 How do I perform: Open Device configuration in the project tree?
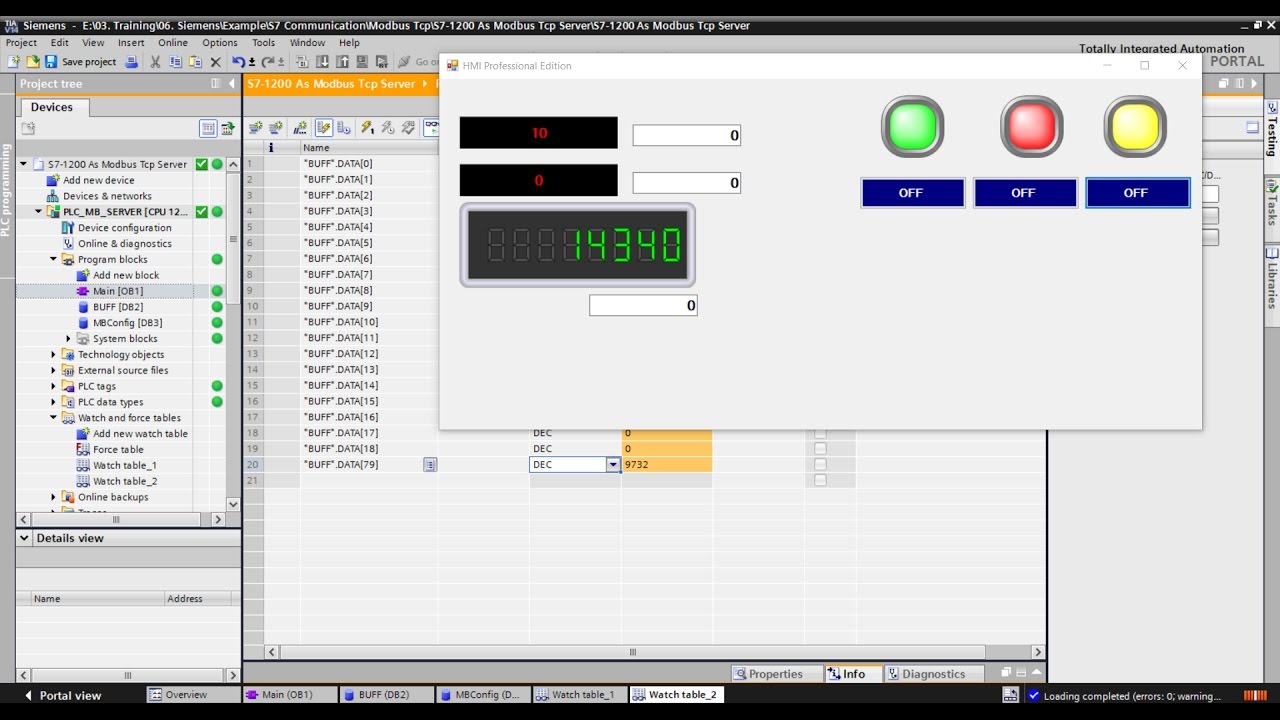[x=124, y=227]
